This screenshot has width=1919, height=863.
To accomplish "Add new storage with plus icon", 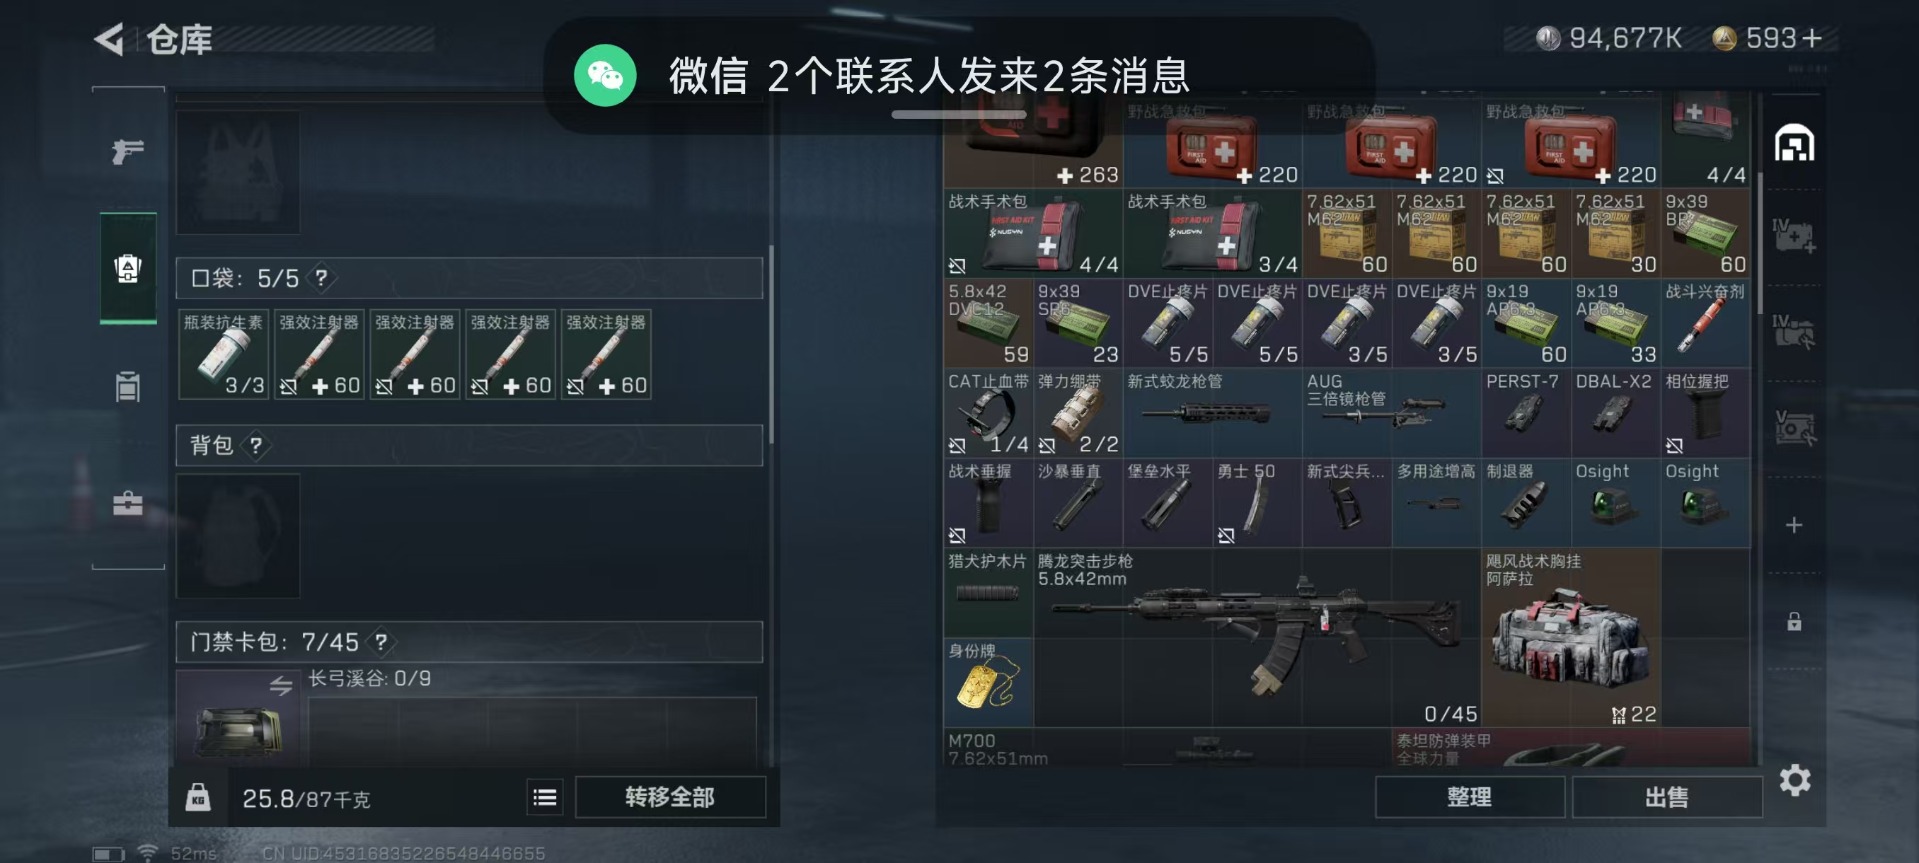I will click(x=1794, y=525).
